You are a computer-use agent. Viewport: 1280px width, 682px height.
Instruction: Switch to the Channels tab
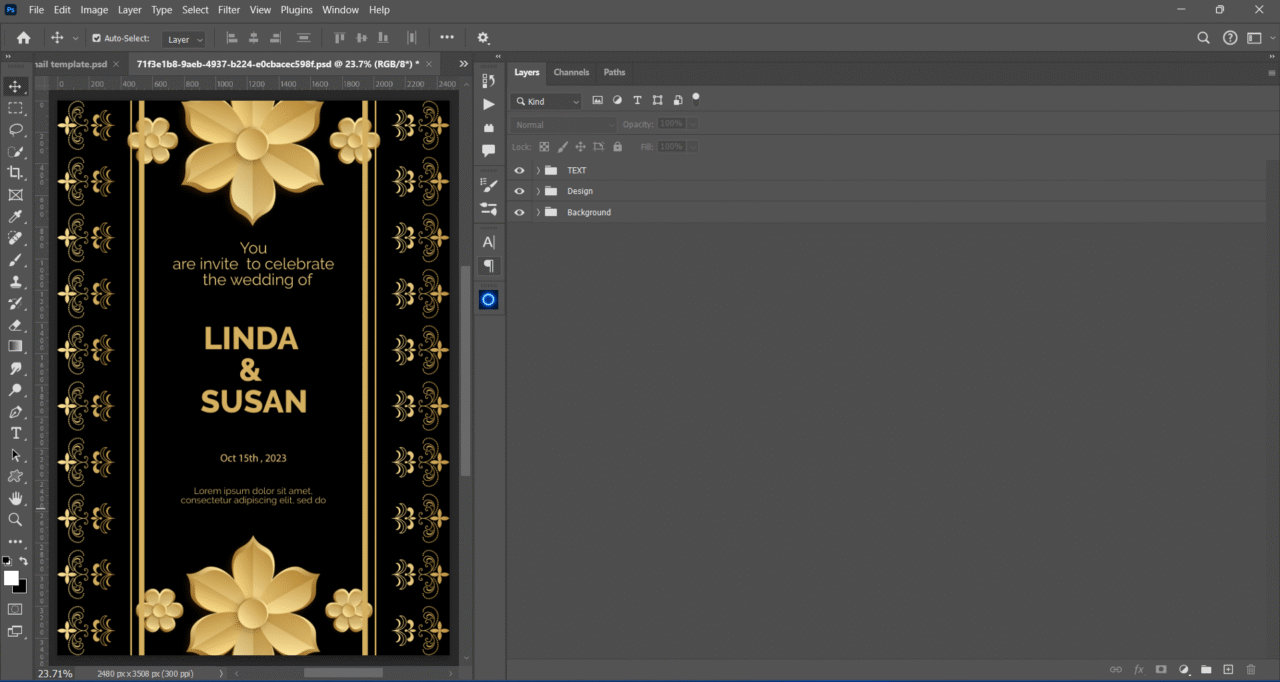click(571, 72)
